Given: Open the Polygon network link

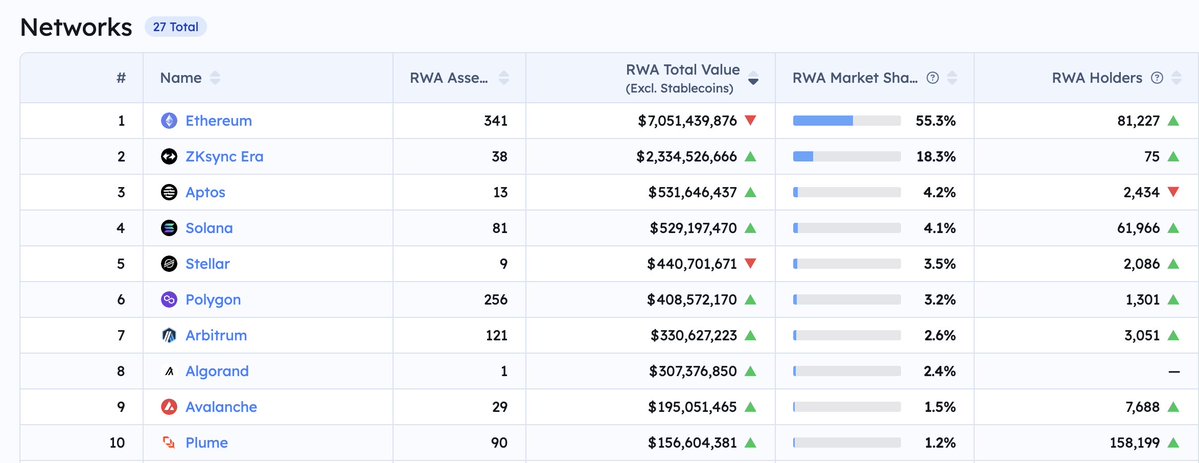Looking at the screenshot, I should pyautogui.click(x=213, y=300).
